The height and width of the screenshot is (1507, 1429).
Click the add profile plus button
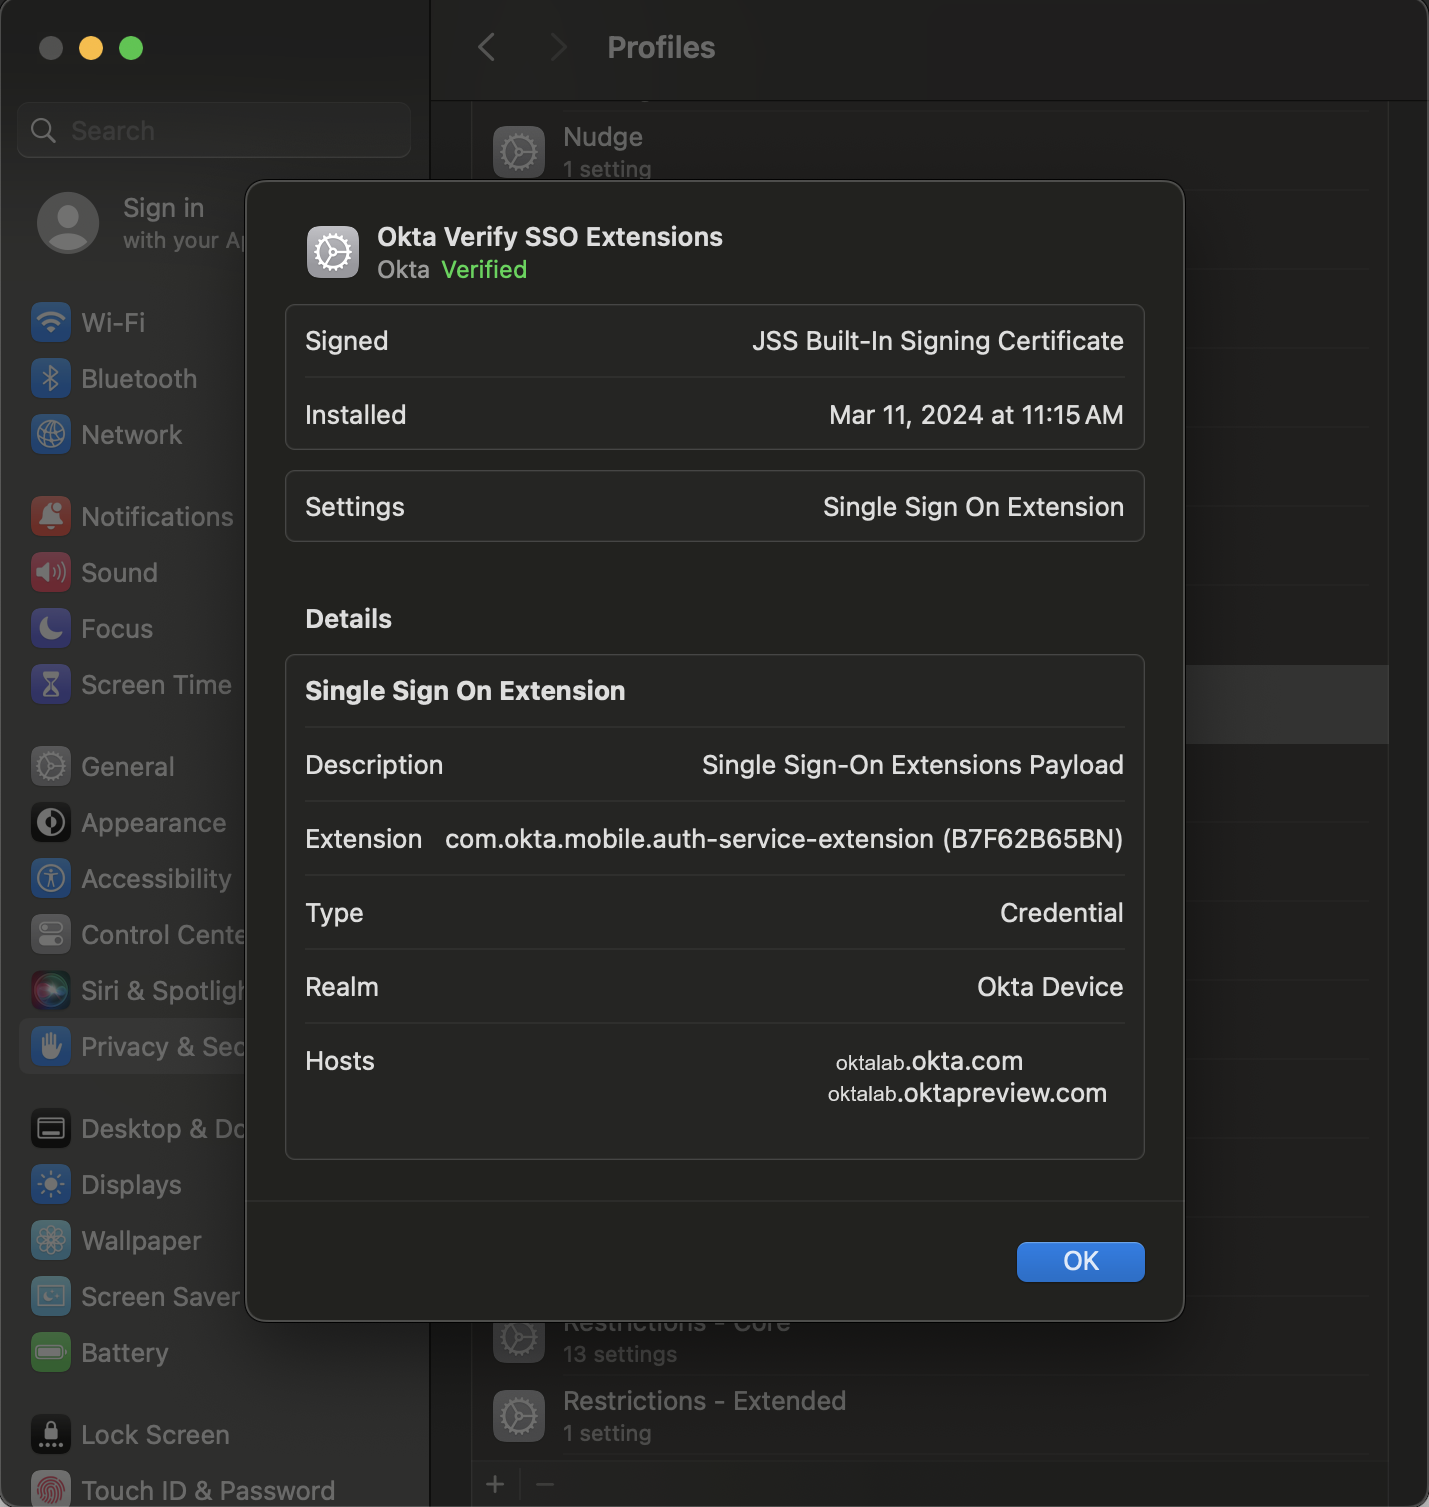point(495,1484)
